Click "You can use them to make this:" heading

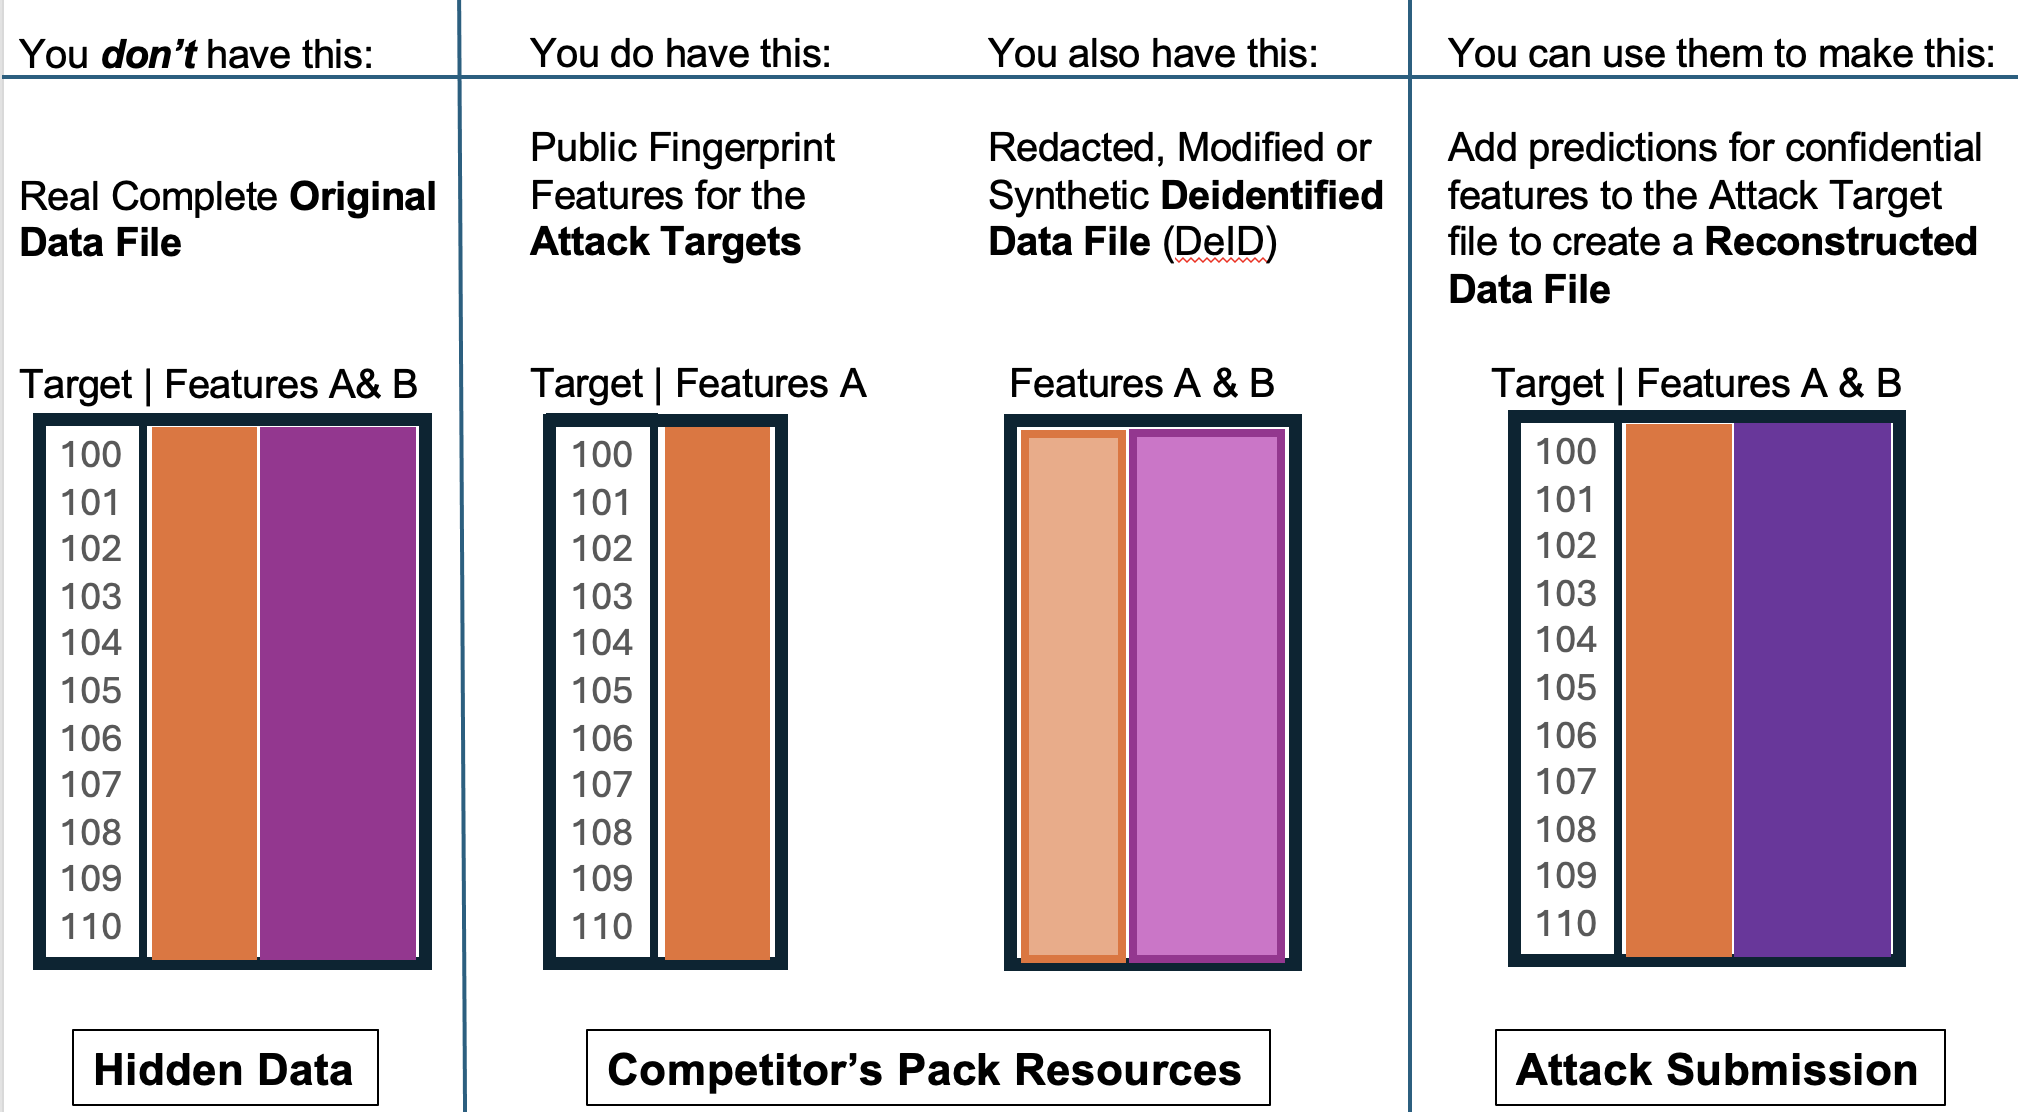1720,54
